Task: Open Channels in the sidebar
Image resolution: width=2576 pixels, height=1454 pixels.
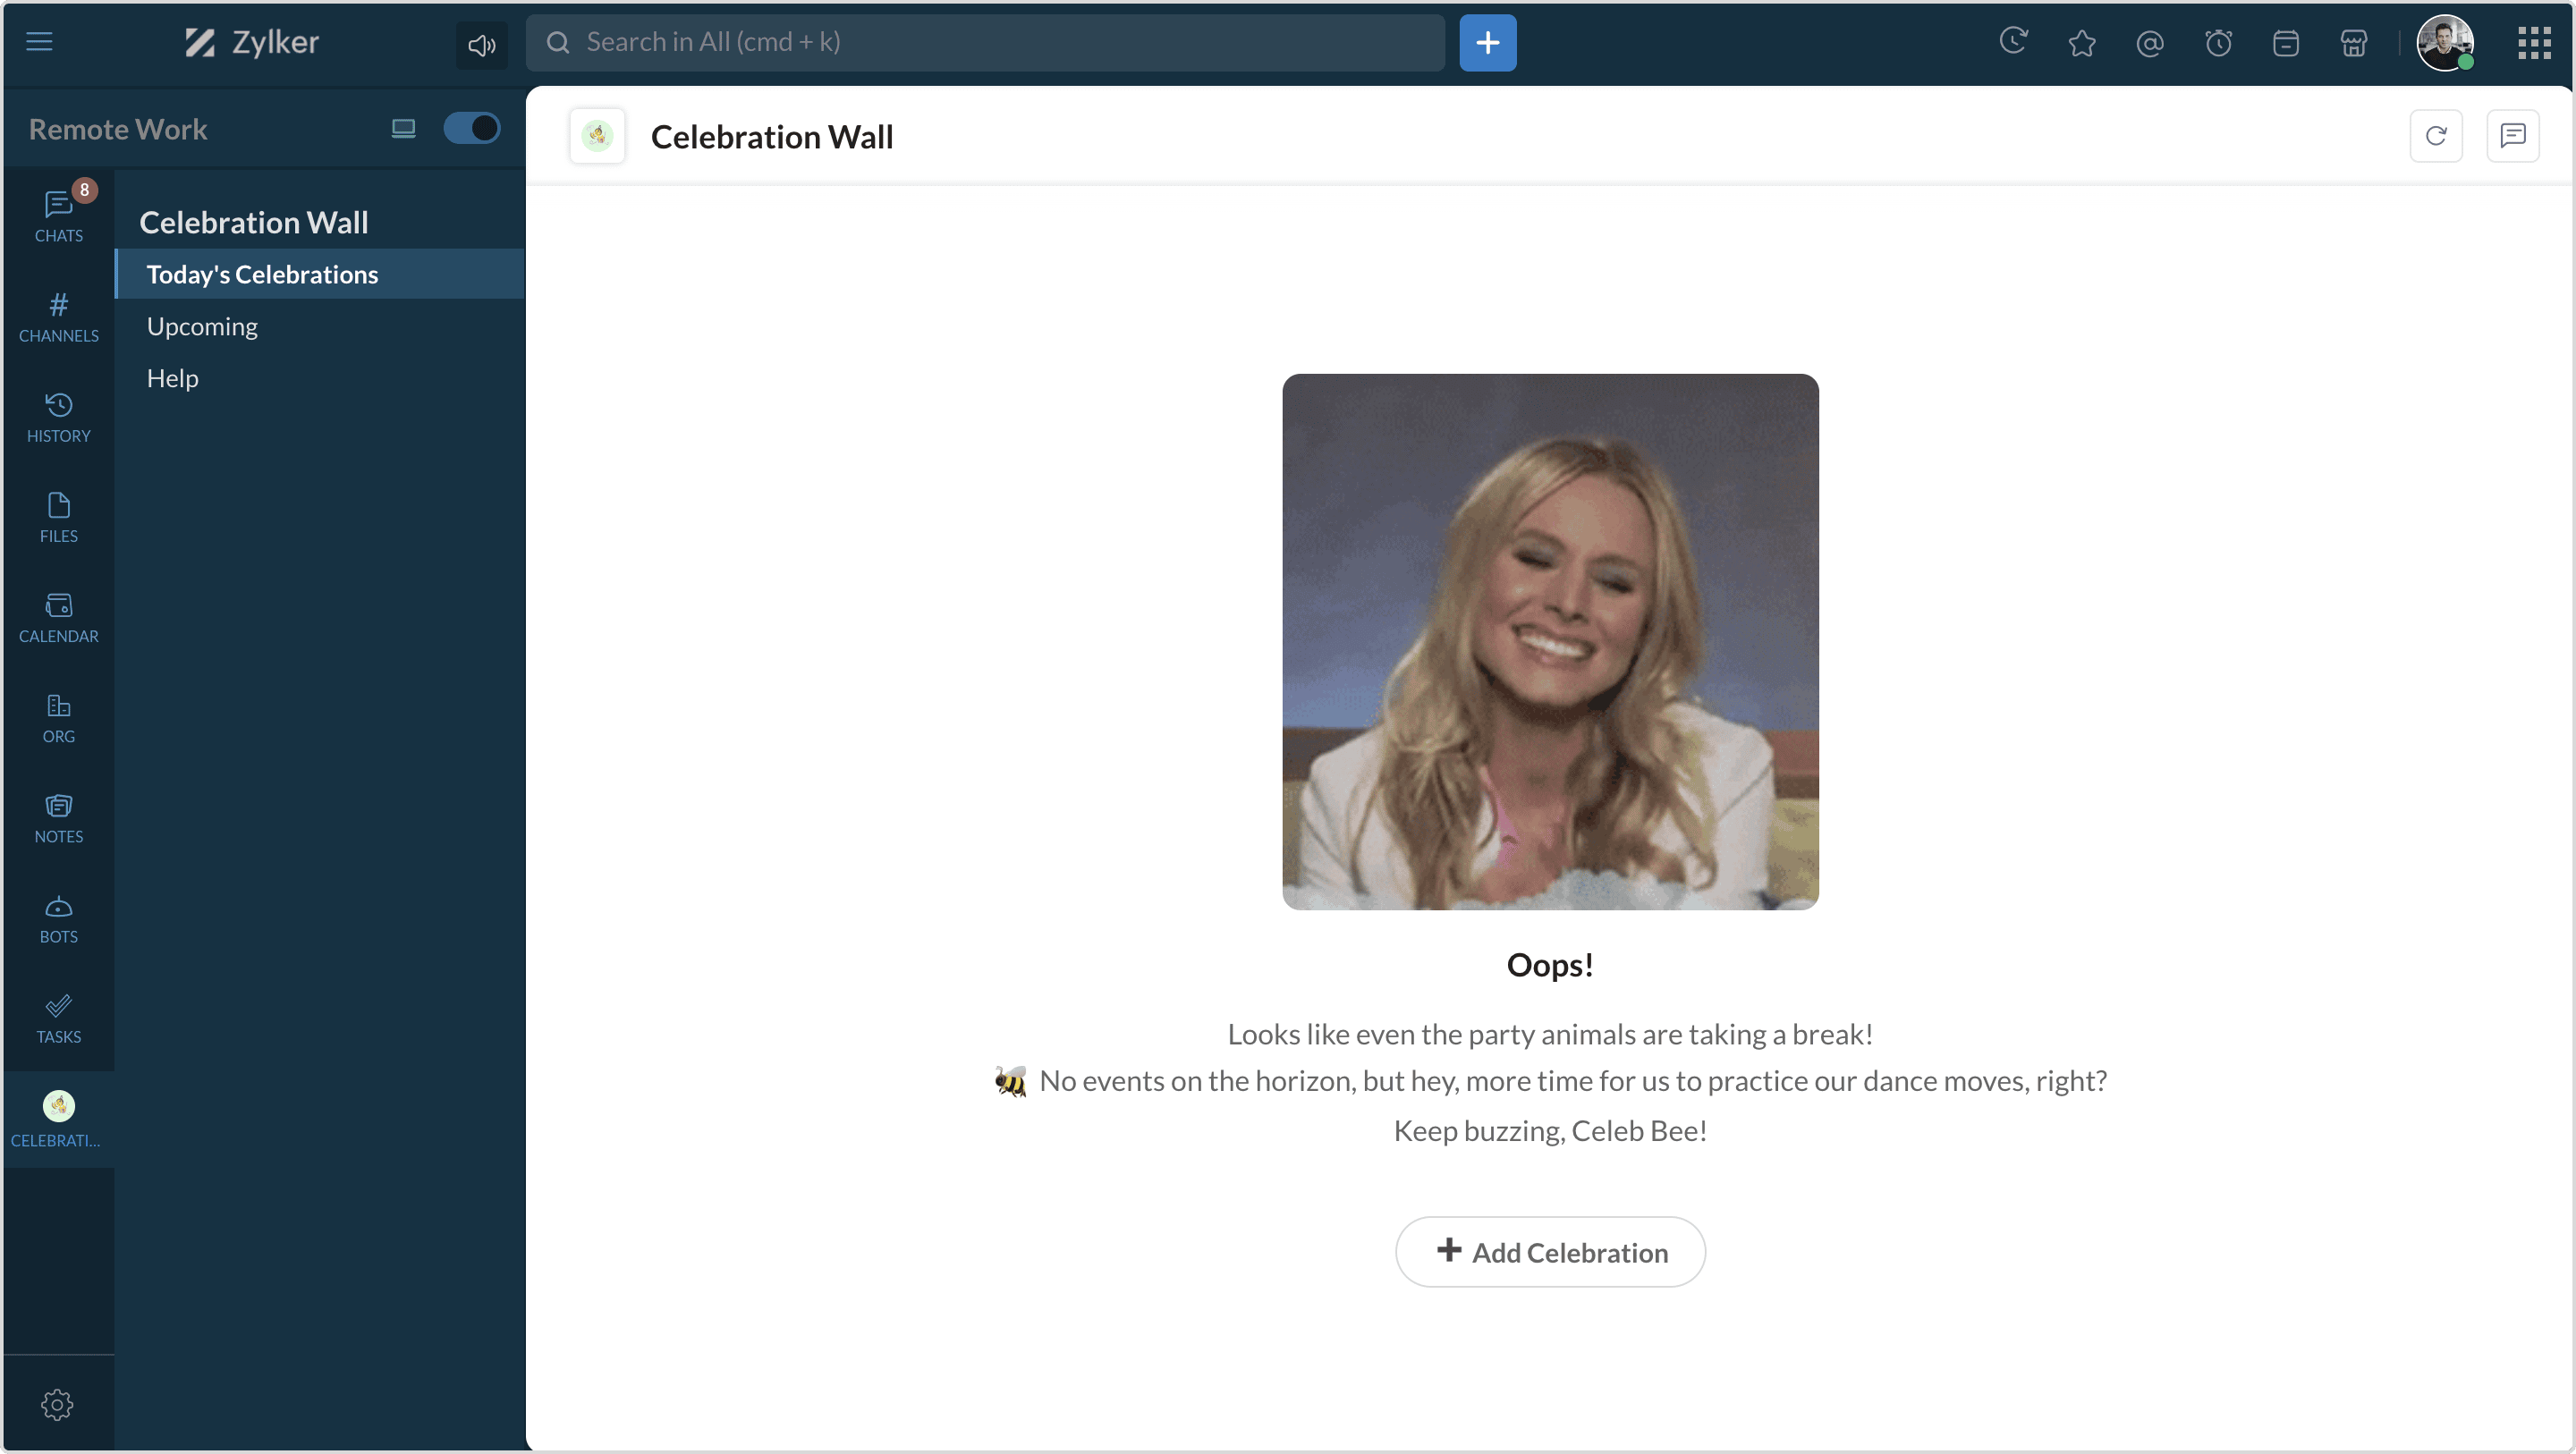Action: pos(58,318)
